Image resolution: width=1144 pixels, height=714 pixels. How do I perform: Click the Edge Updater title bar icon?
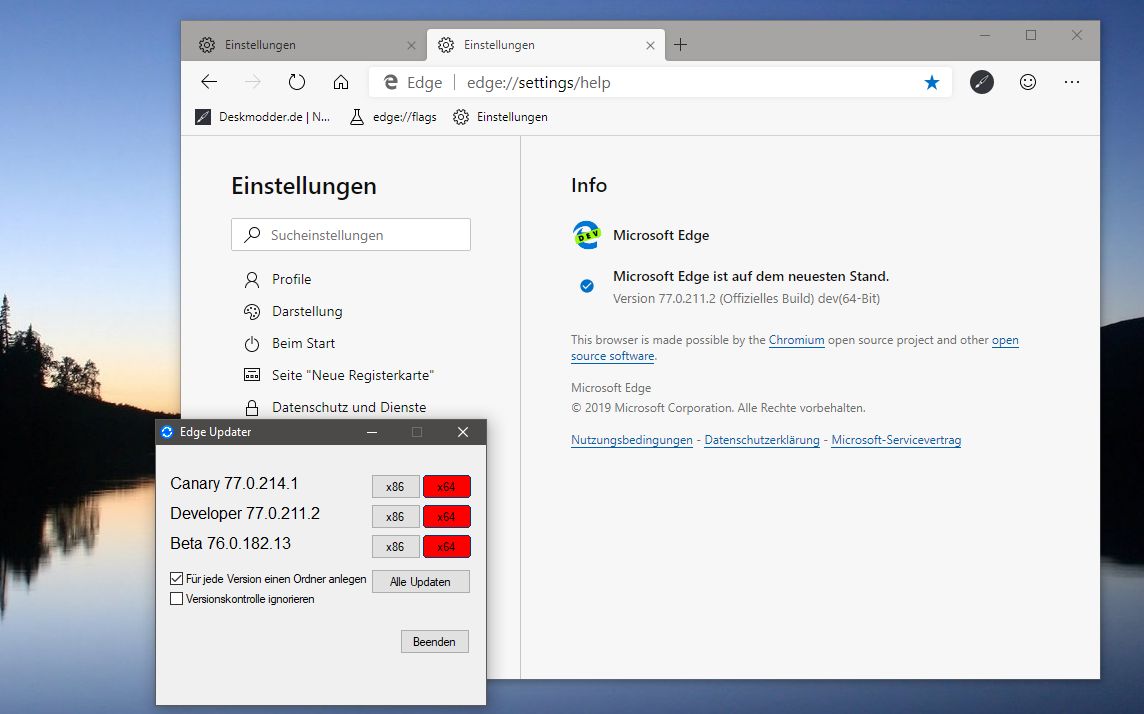[x=167, y=432]
